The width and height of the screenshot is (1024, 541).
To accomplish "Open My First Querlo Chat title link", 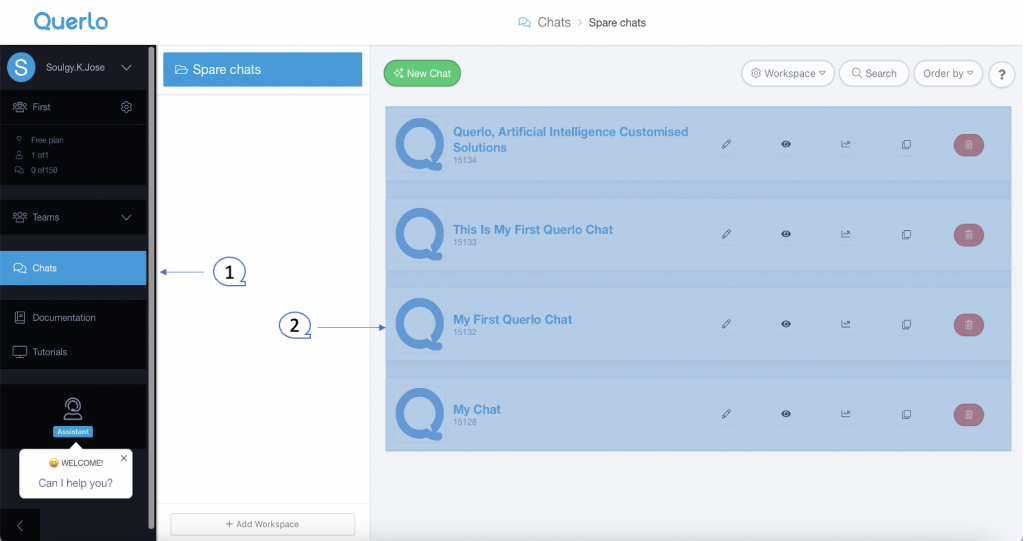I will pos(513,320).
